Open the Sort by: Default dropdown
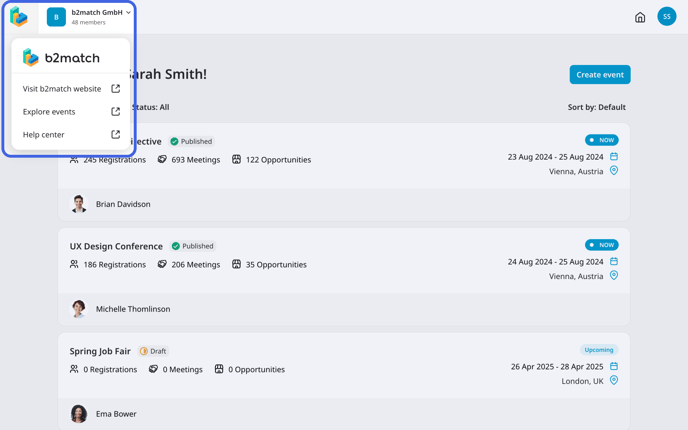 596,107
